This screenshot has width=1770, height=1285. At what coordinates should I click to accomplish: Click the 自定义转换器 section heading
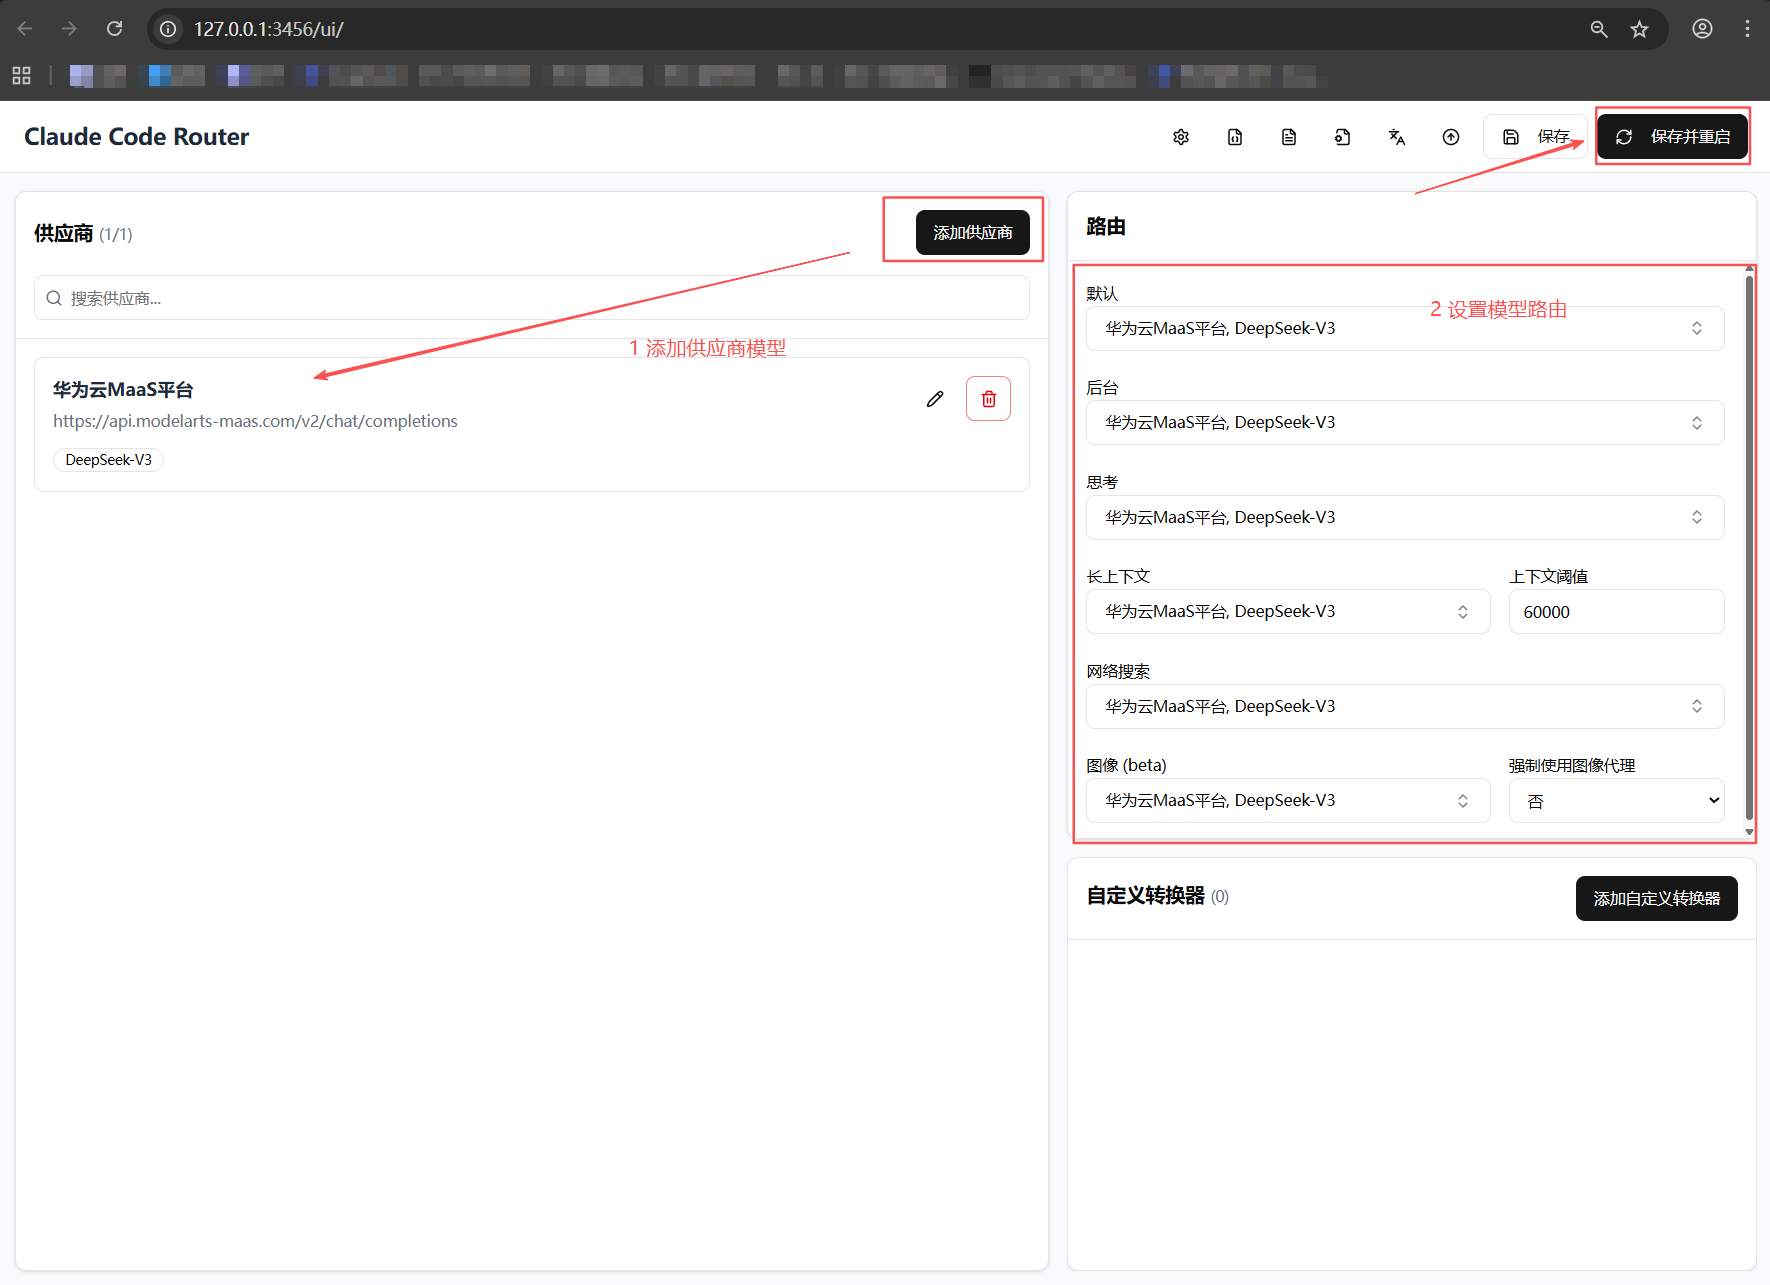click(1146, 896)
